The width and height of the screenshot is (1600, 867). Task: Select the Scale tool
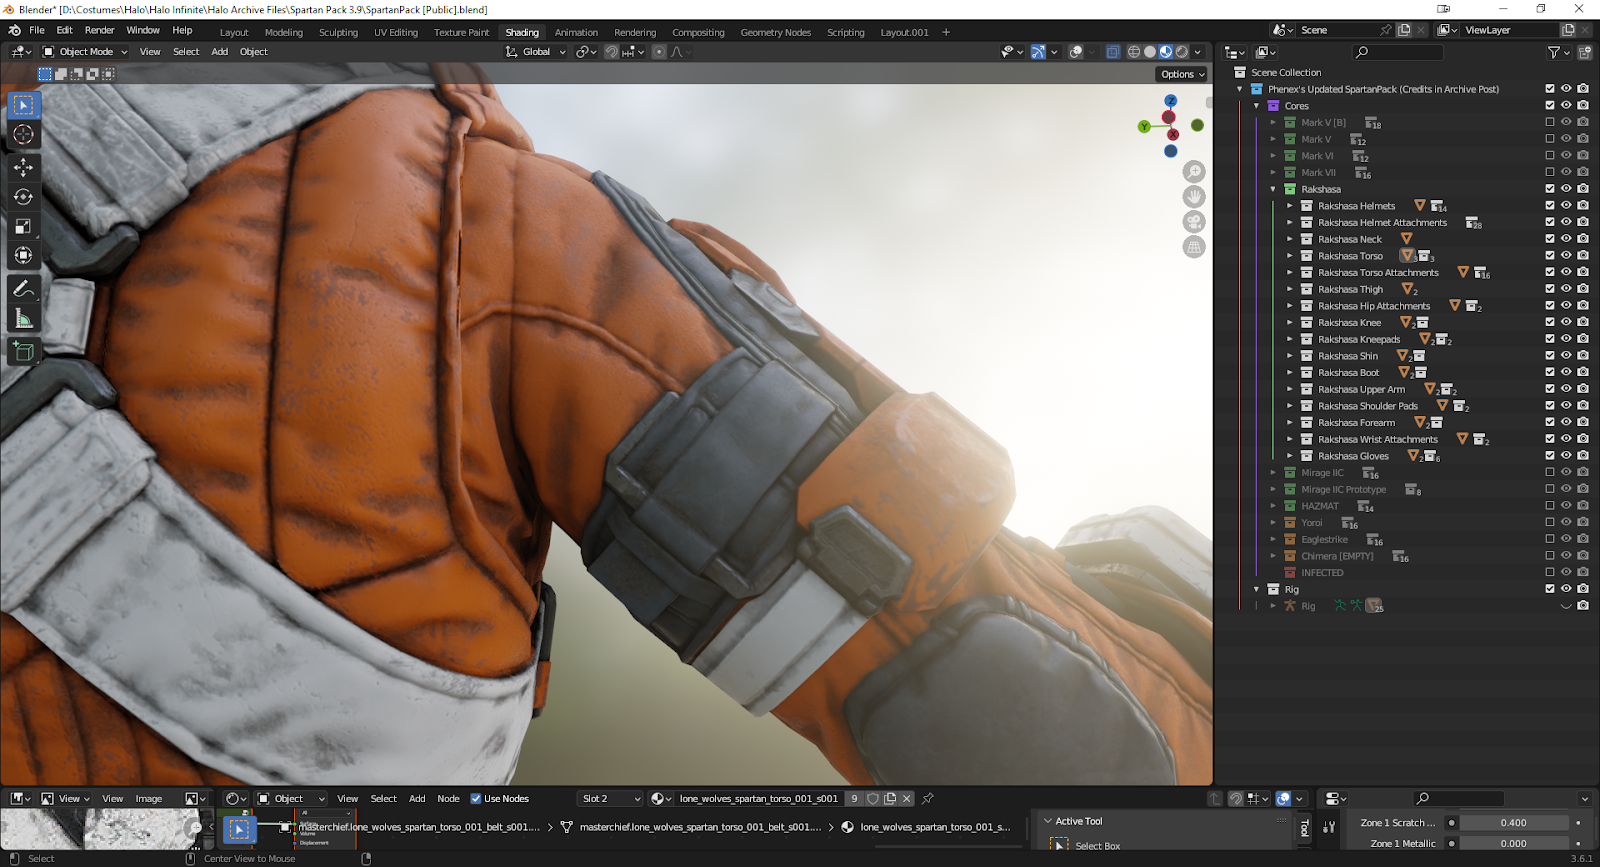tap(23, 227)
